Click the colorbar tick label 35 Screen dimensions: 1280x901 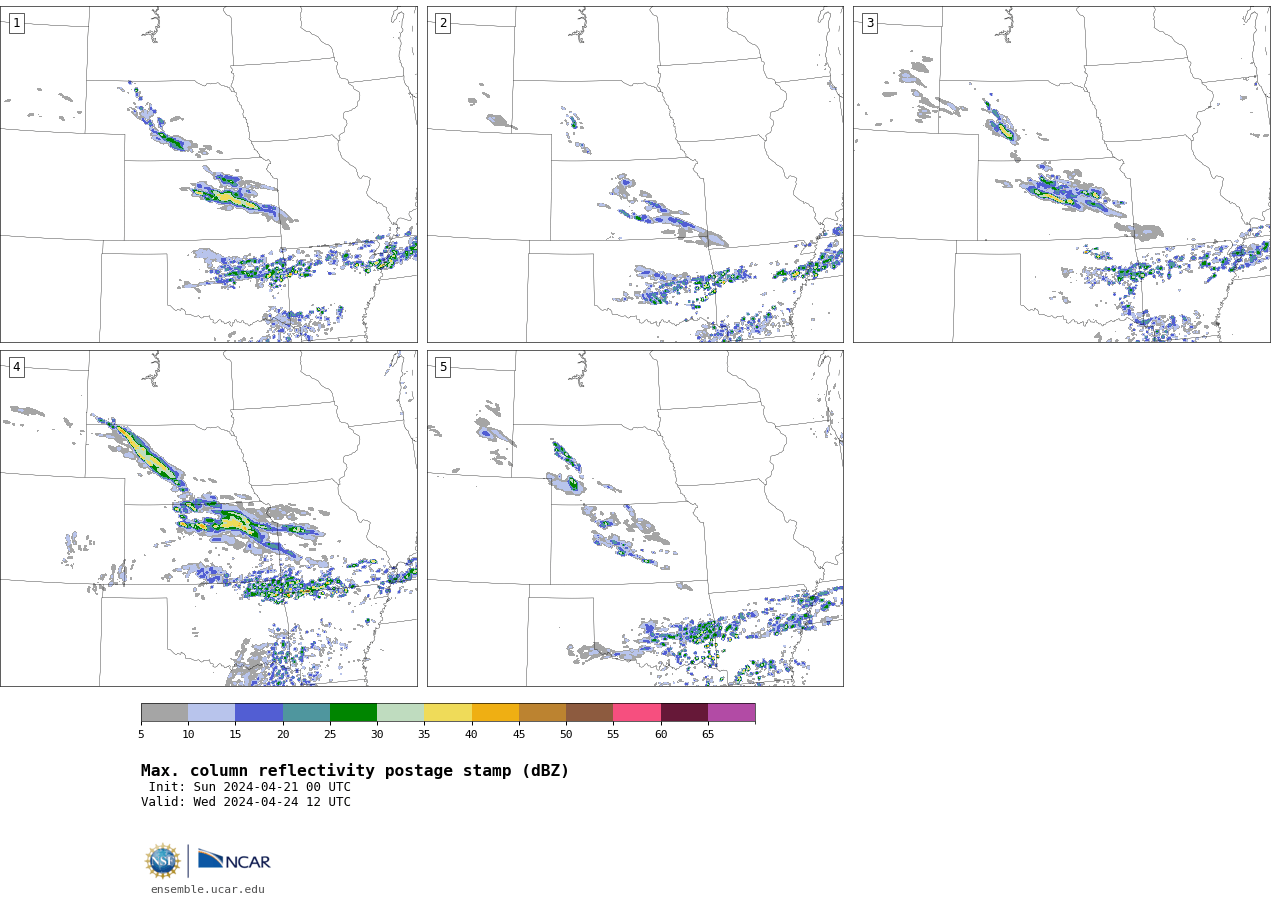(424, 735)
